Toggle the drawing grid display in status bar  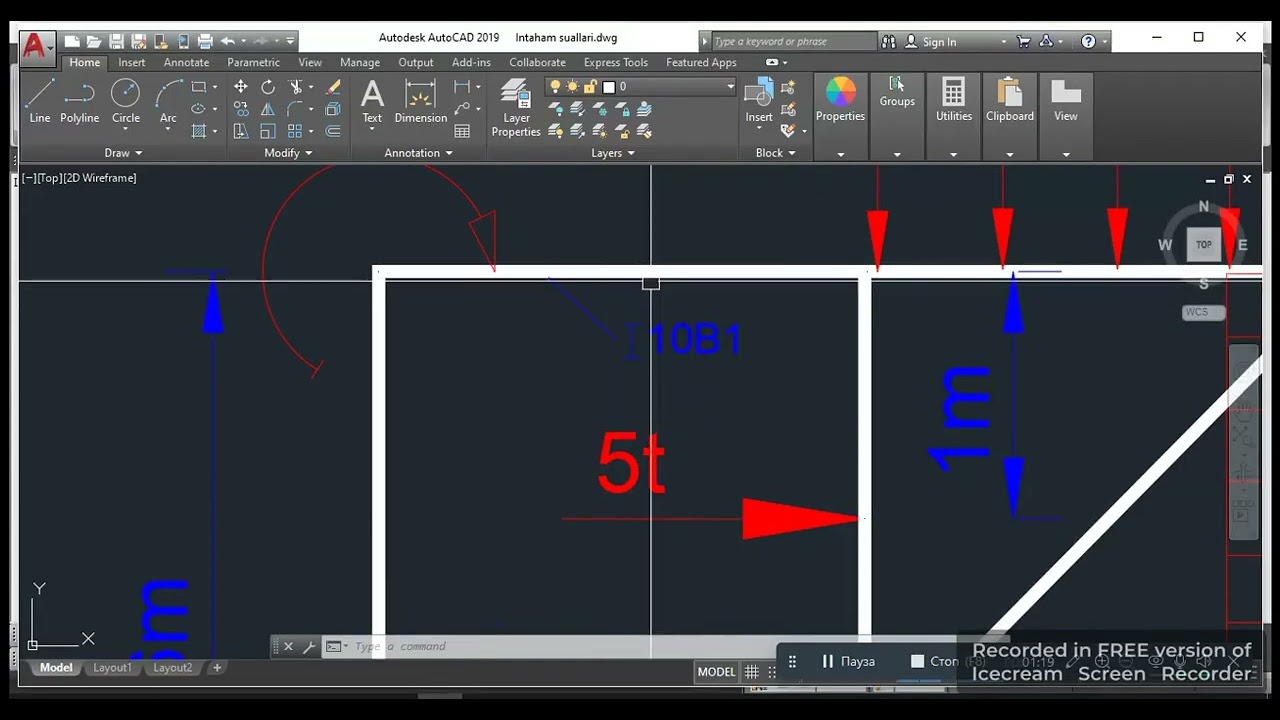coord(752,672)
